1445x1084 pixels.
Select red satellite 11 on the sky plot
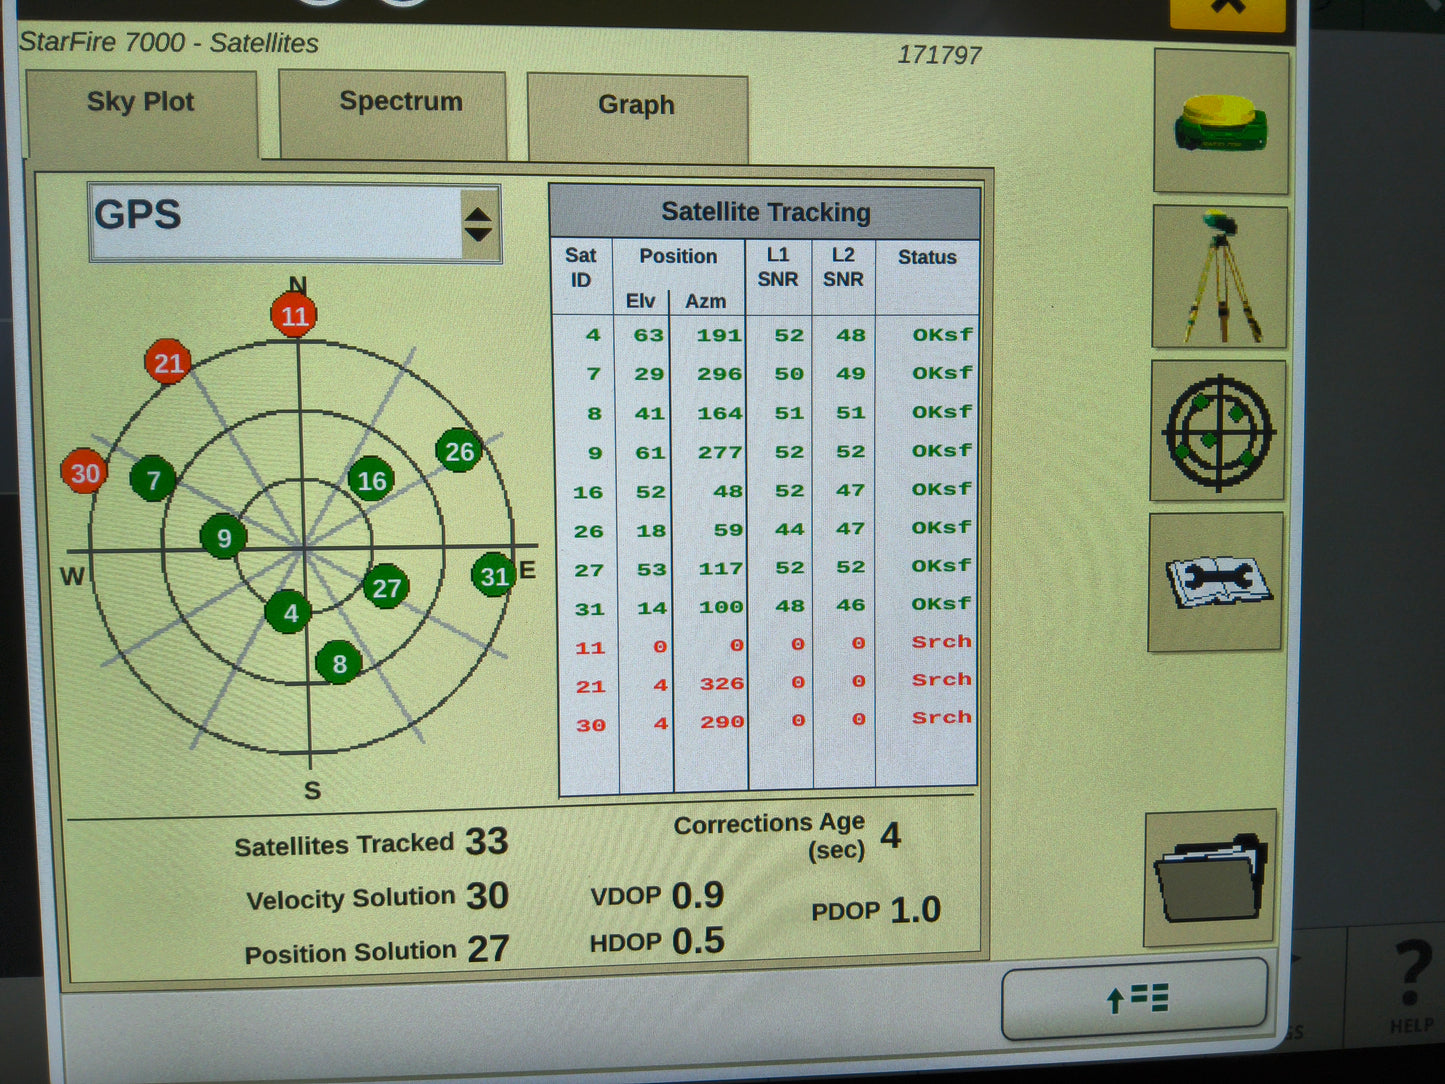[294, 315]
